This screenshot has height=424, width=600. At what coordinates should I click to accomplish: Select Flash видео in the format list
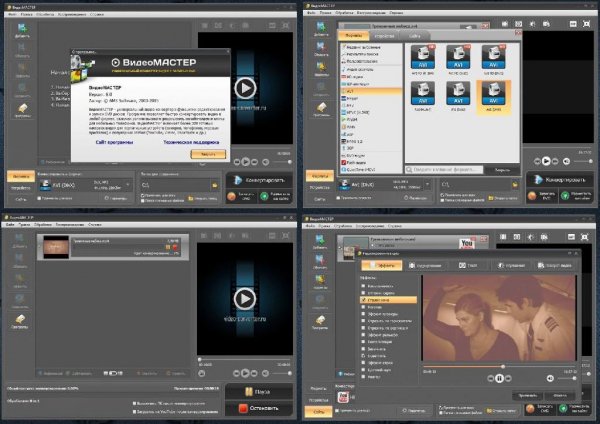pyautogui.click(x=371, y=162)
